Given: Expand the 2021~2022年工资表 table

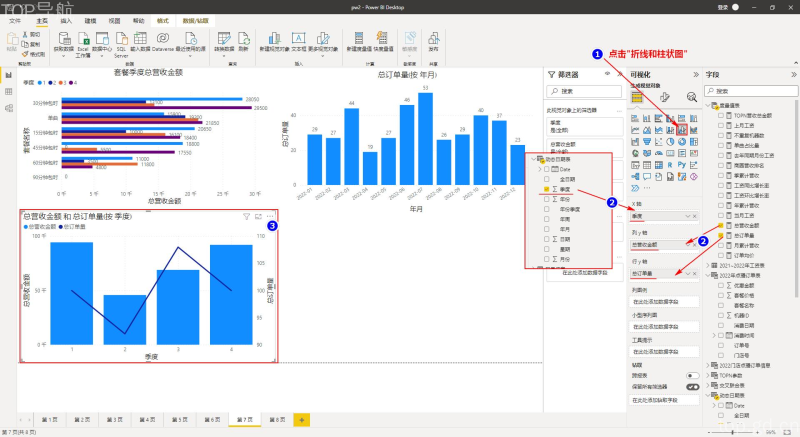Looking at the screenshot, I should [708, 265].
